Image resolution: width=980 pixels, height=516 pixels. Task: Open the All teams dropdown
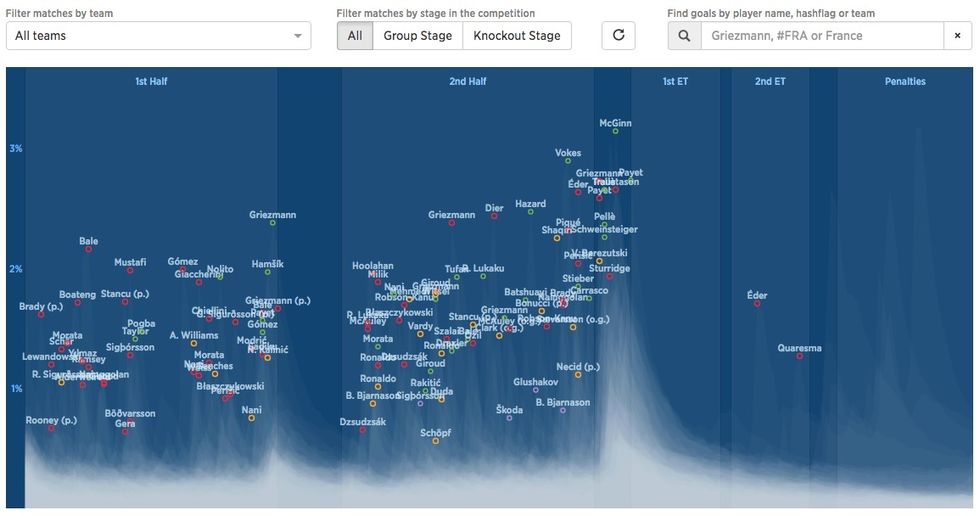point(158,36)
